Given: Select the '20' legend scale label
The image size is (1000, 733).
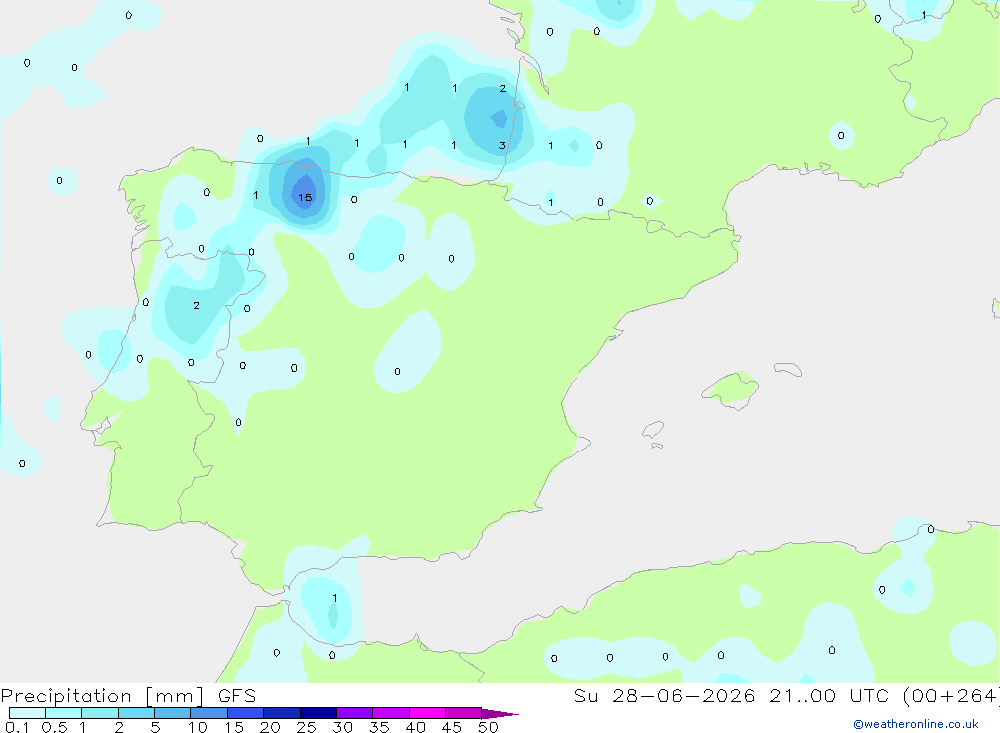Looking at the screenshot, I should pyautogui.click(x=270, y=727).
